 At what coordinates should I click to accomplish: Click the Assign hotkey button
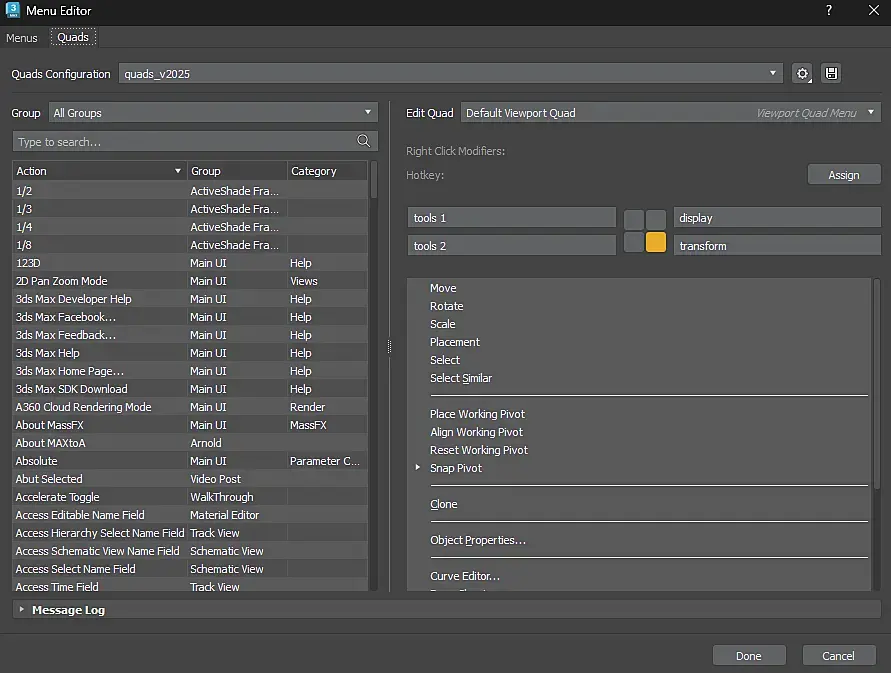point(843,175)
